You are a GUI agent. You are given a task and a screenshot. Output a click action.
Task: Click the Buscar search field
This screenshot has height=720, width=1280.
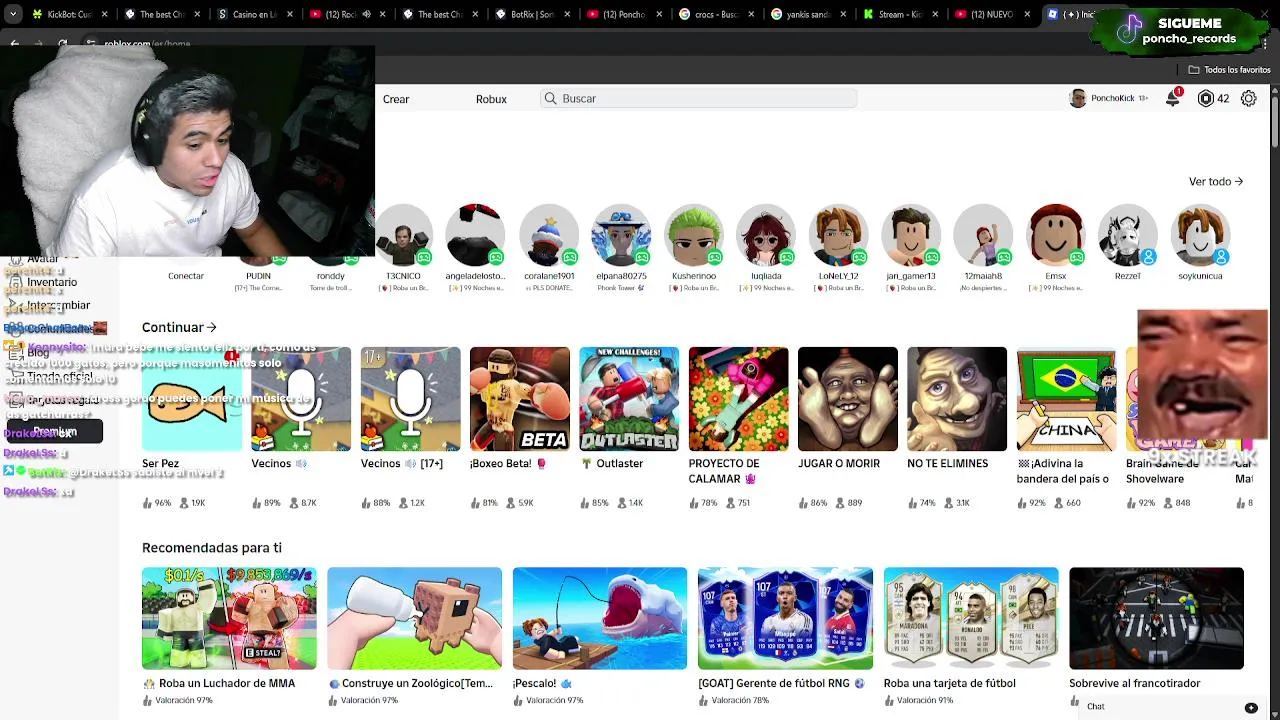click(699, 99)
